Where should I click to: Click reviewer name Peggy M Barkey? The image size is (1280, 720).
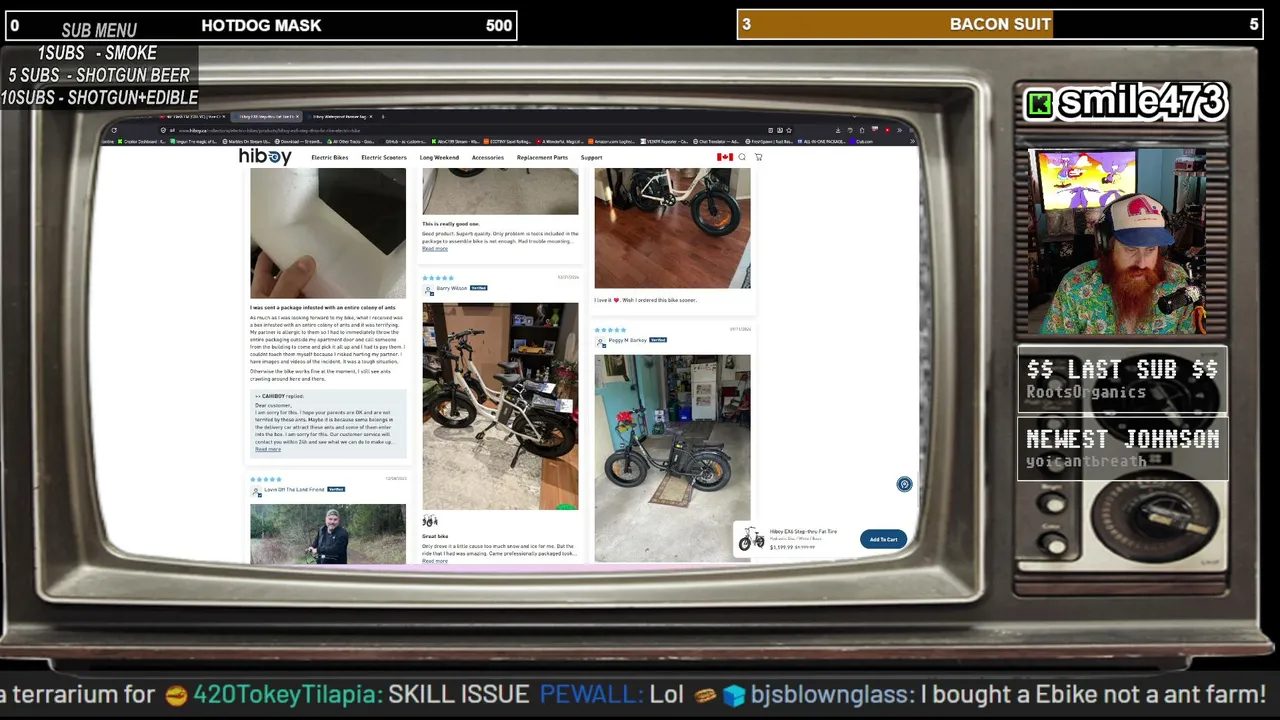point(627,340)
